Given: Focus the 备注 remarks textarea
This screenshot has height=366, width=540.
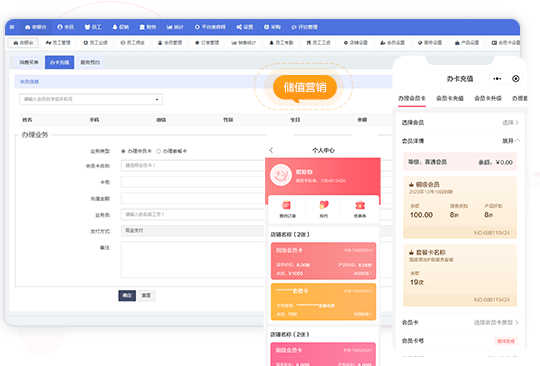Looking at the screenshot, I should pos(193,260).
